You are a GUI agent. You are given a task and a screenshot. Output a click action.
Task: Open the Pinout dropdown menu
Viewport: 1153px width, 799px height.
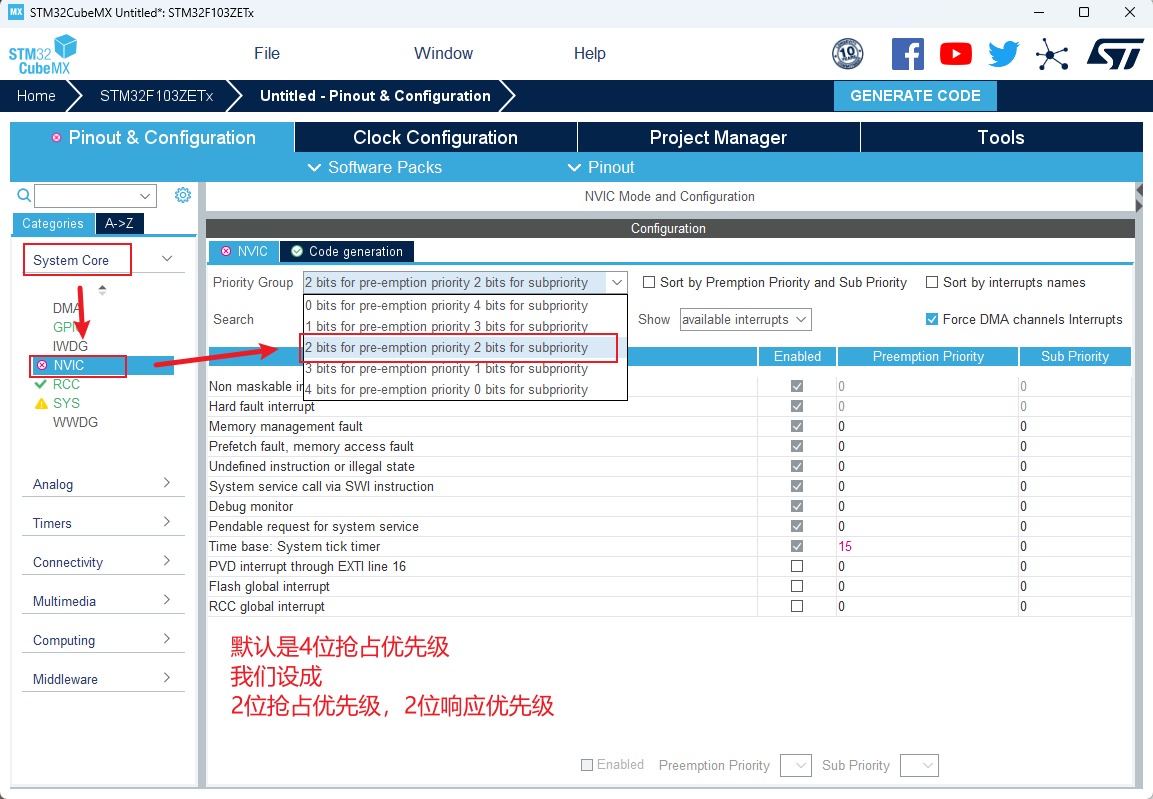[601, 168]
